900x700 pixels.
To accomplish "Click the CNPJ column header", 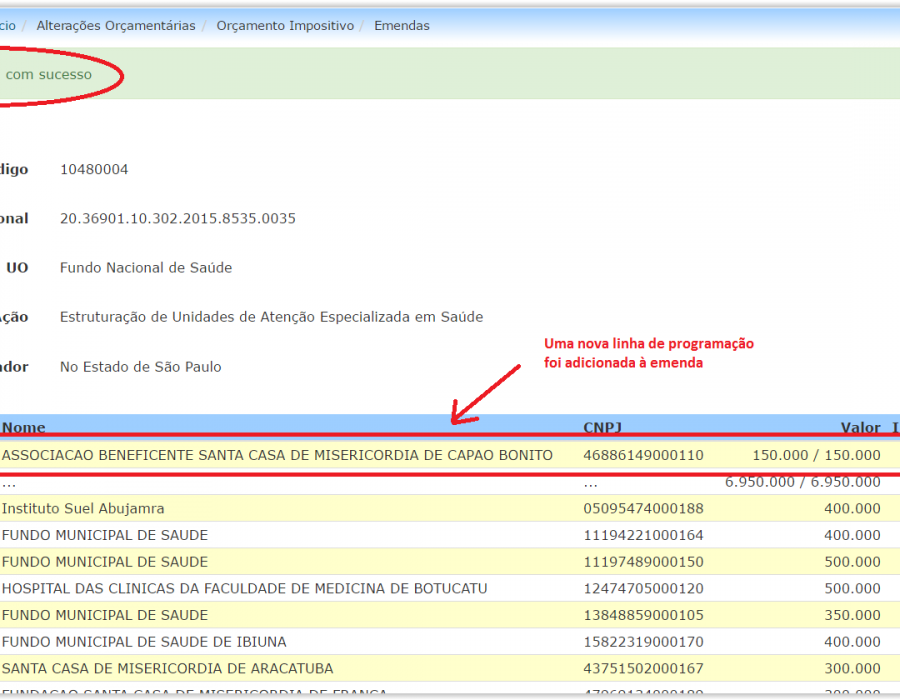I will [603, 427].
